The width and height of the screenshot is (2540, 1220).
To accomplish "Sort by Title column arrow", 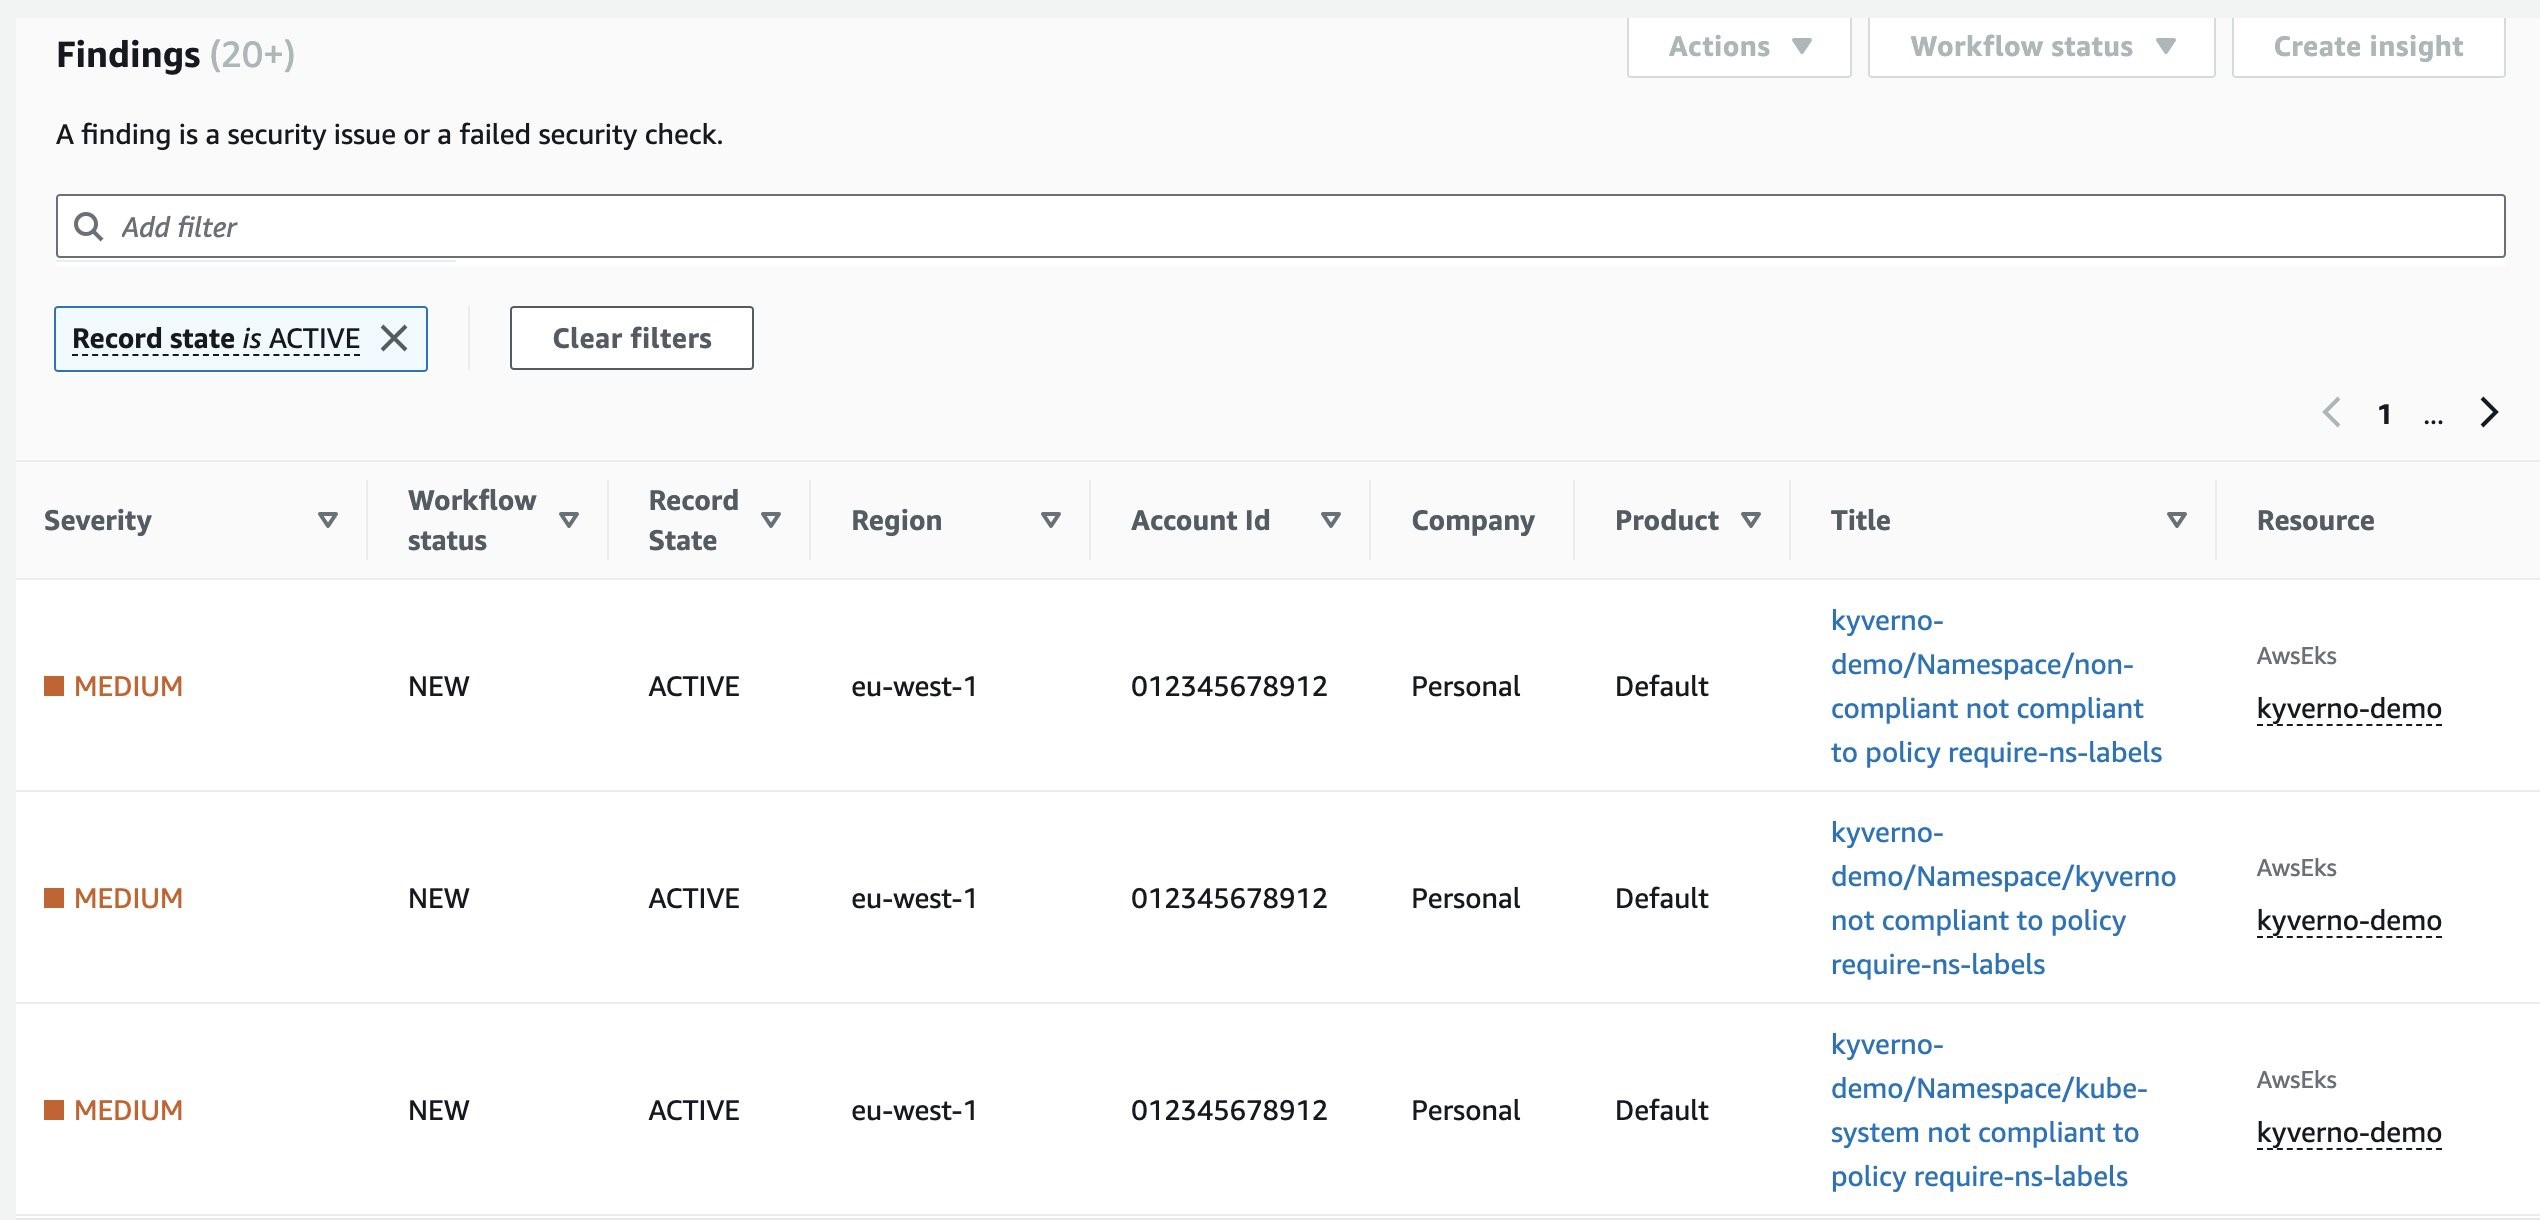I will [x=2177, y=520].
